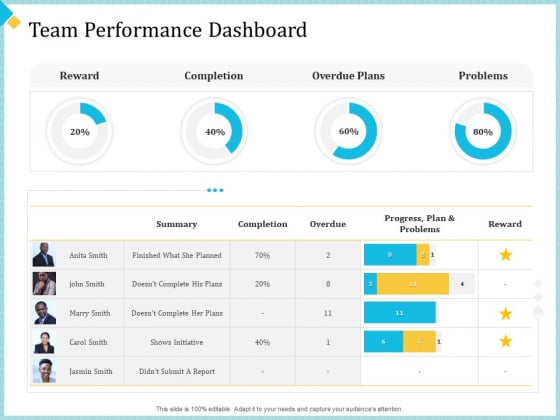Image resolution: width=560 pixels, height=420 pixels.
Task: Select Carol Smith's profile photo
Action: pyautogui.click(x=44, y=342)
